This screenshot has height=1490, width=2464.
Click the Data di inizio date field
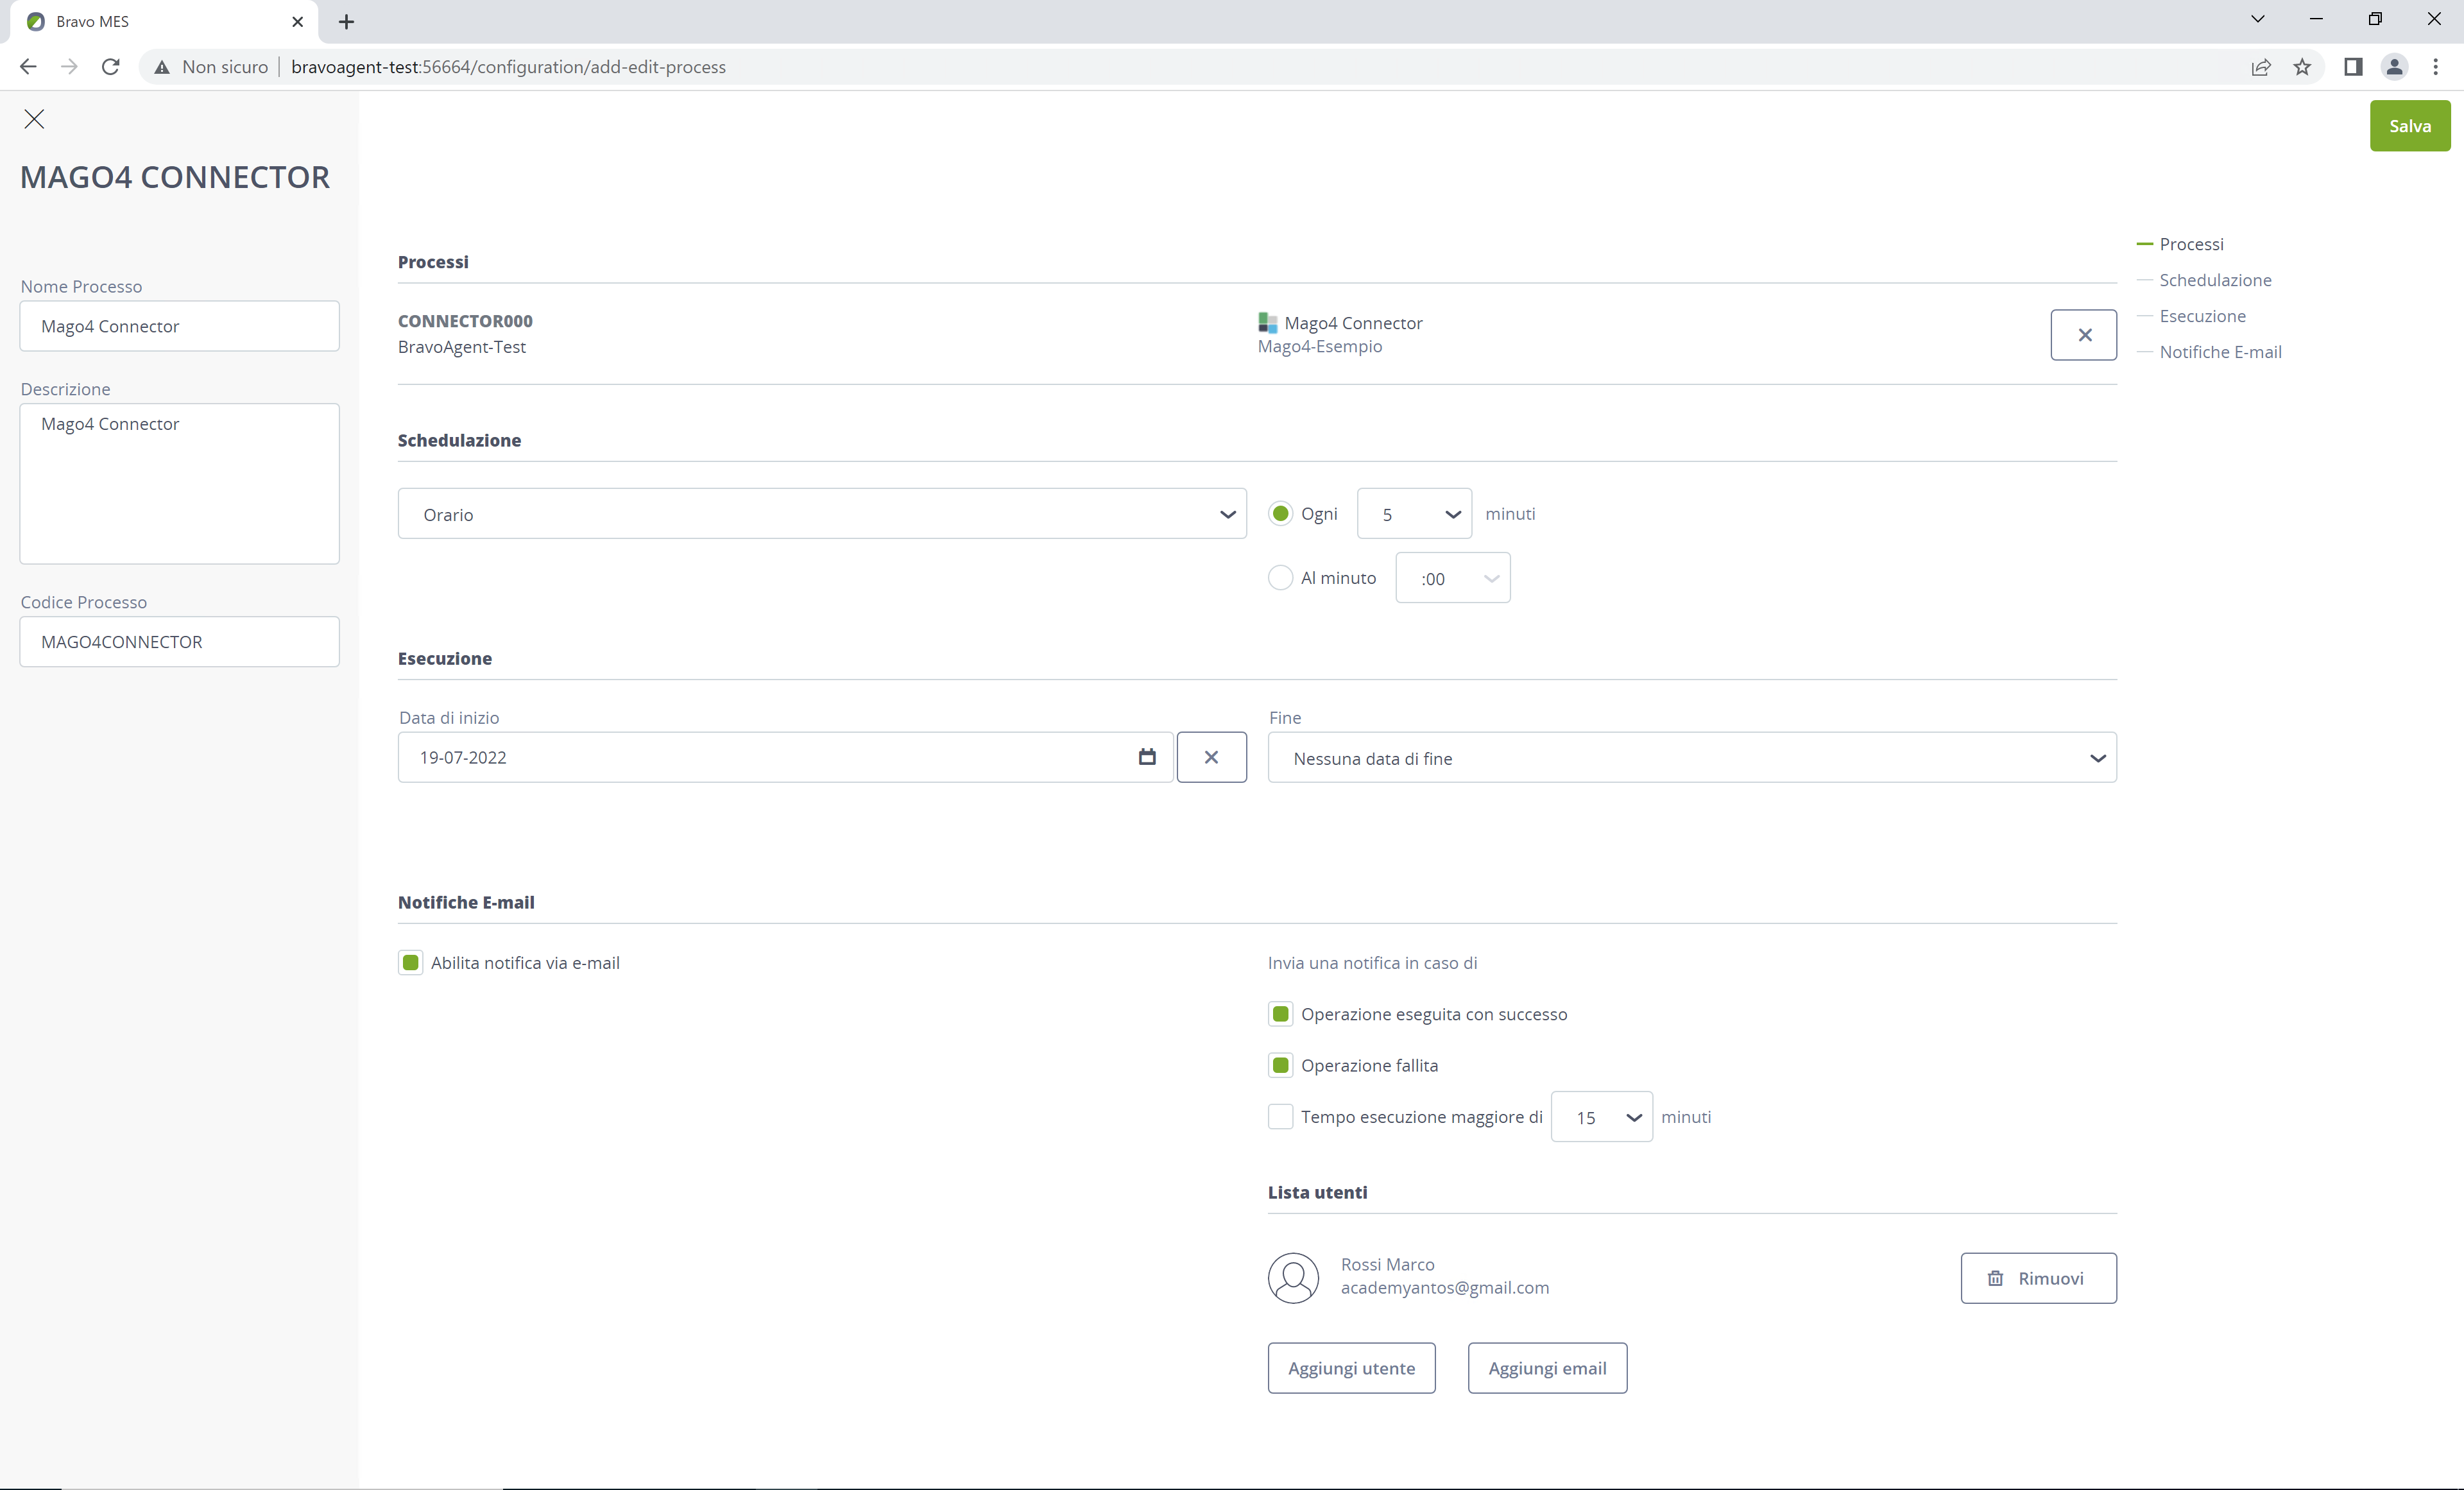click(785, 757)
